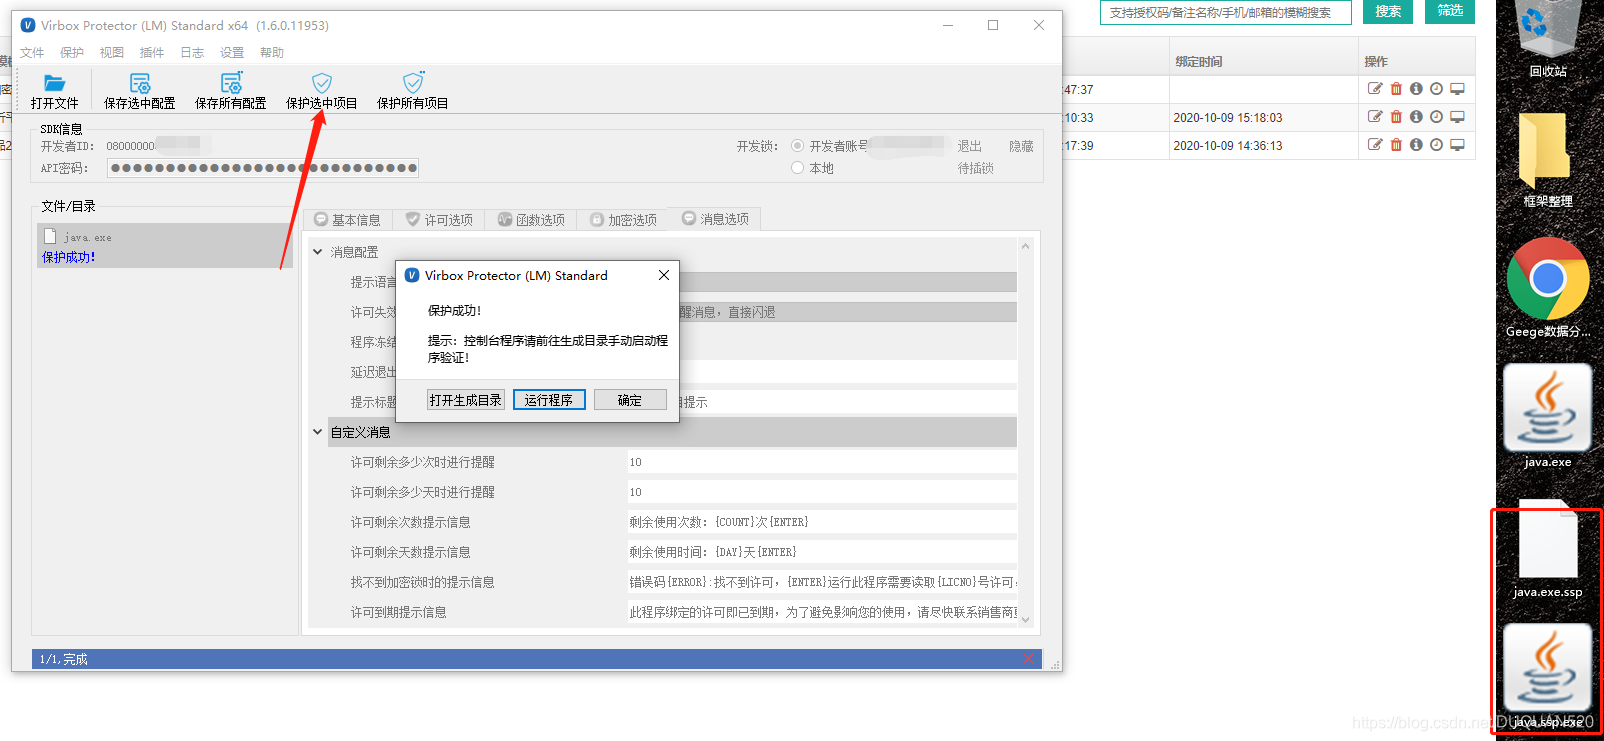This screenshot has width=1604, height=741.
Task: Select the 本地 radio button
Action: coord(797,168)
